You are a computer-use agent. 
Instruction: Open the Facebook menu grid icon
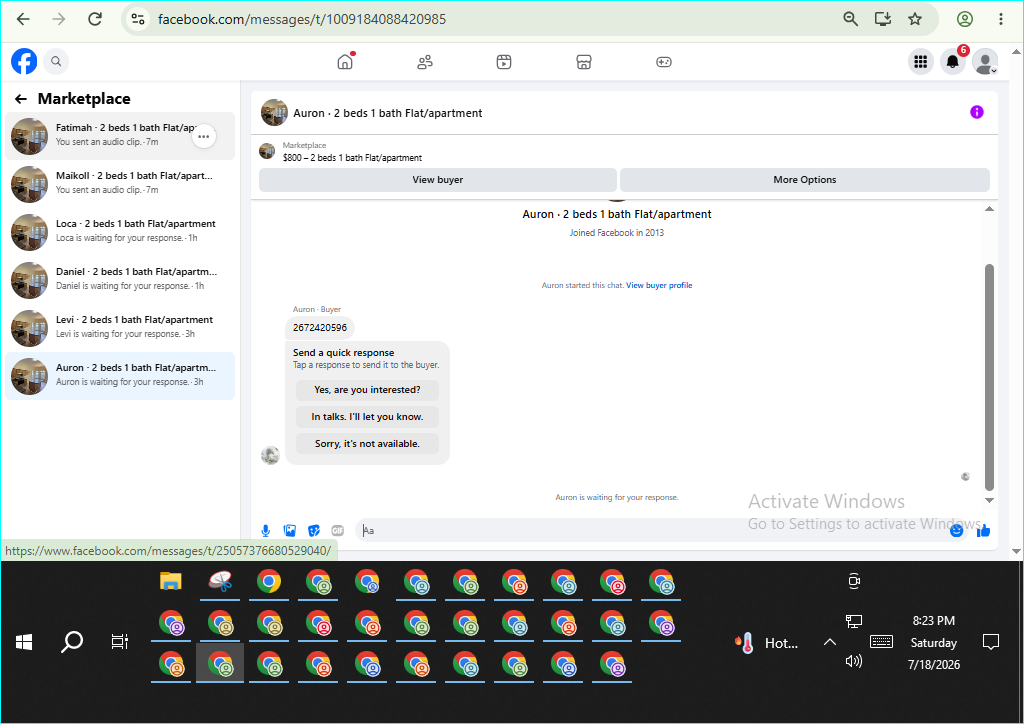921,62
